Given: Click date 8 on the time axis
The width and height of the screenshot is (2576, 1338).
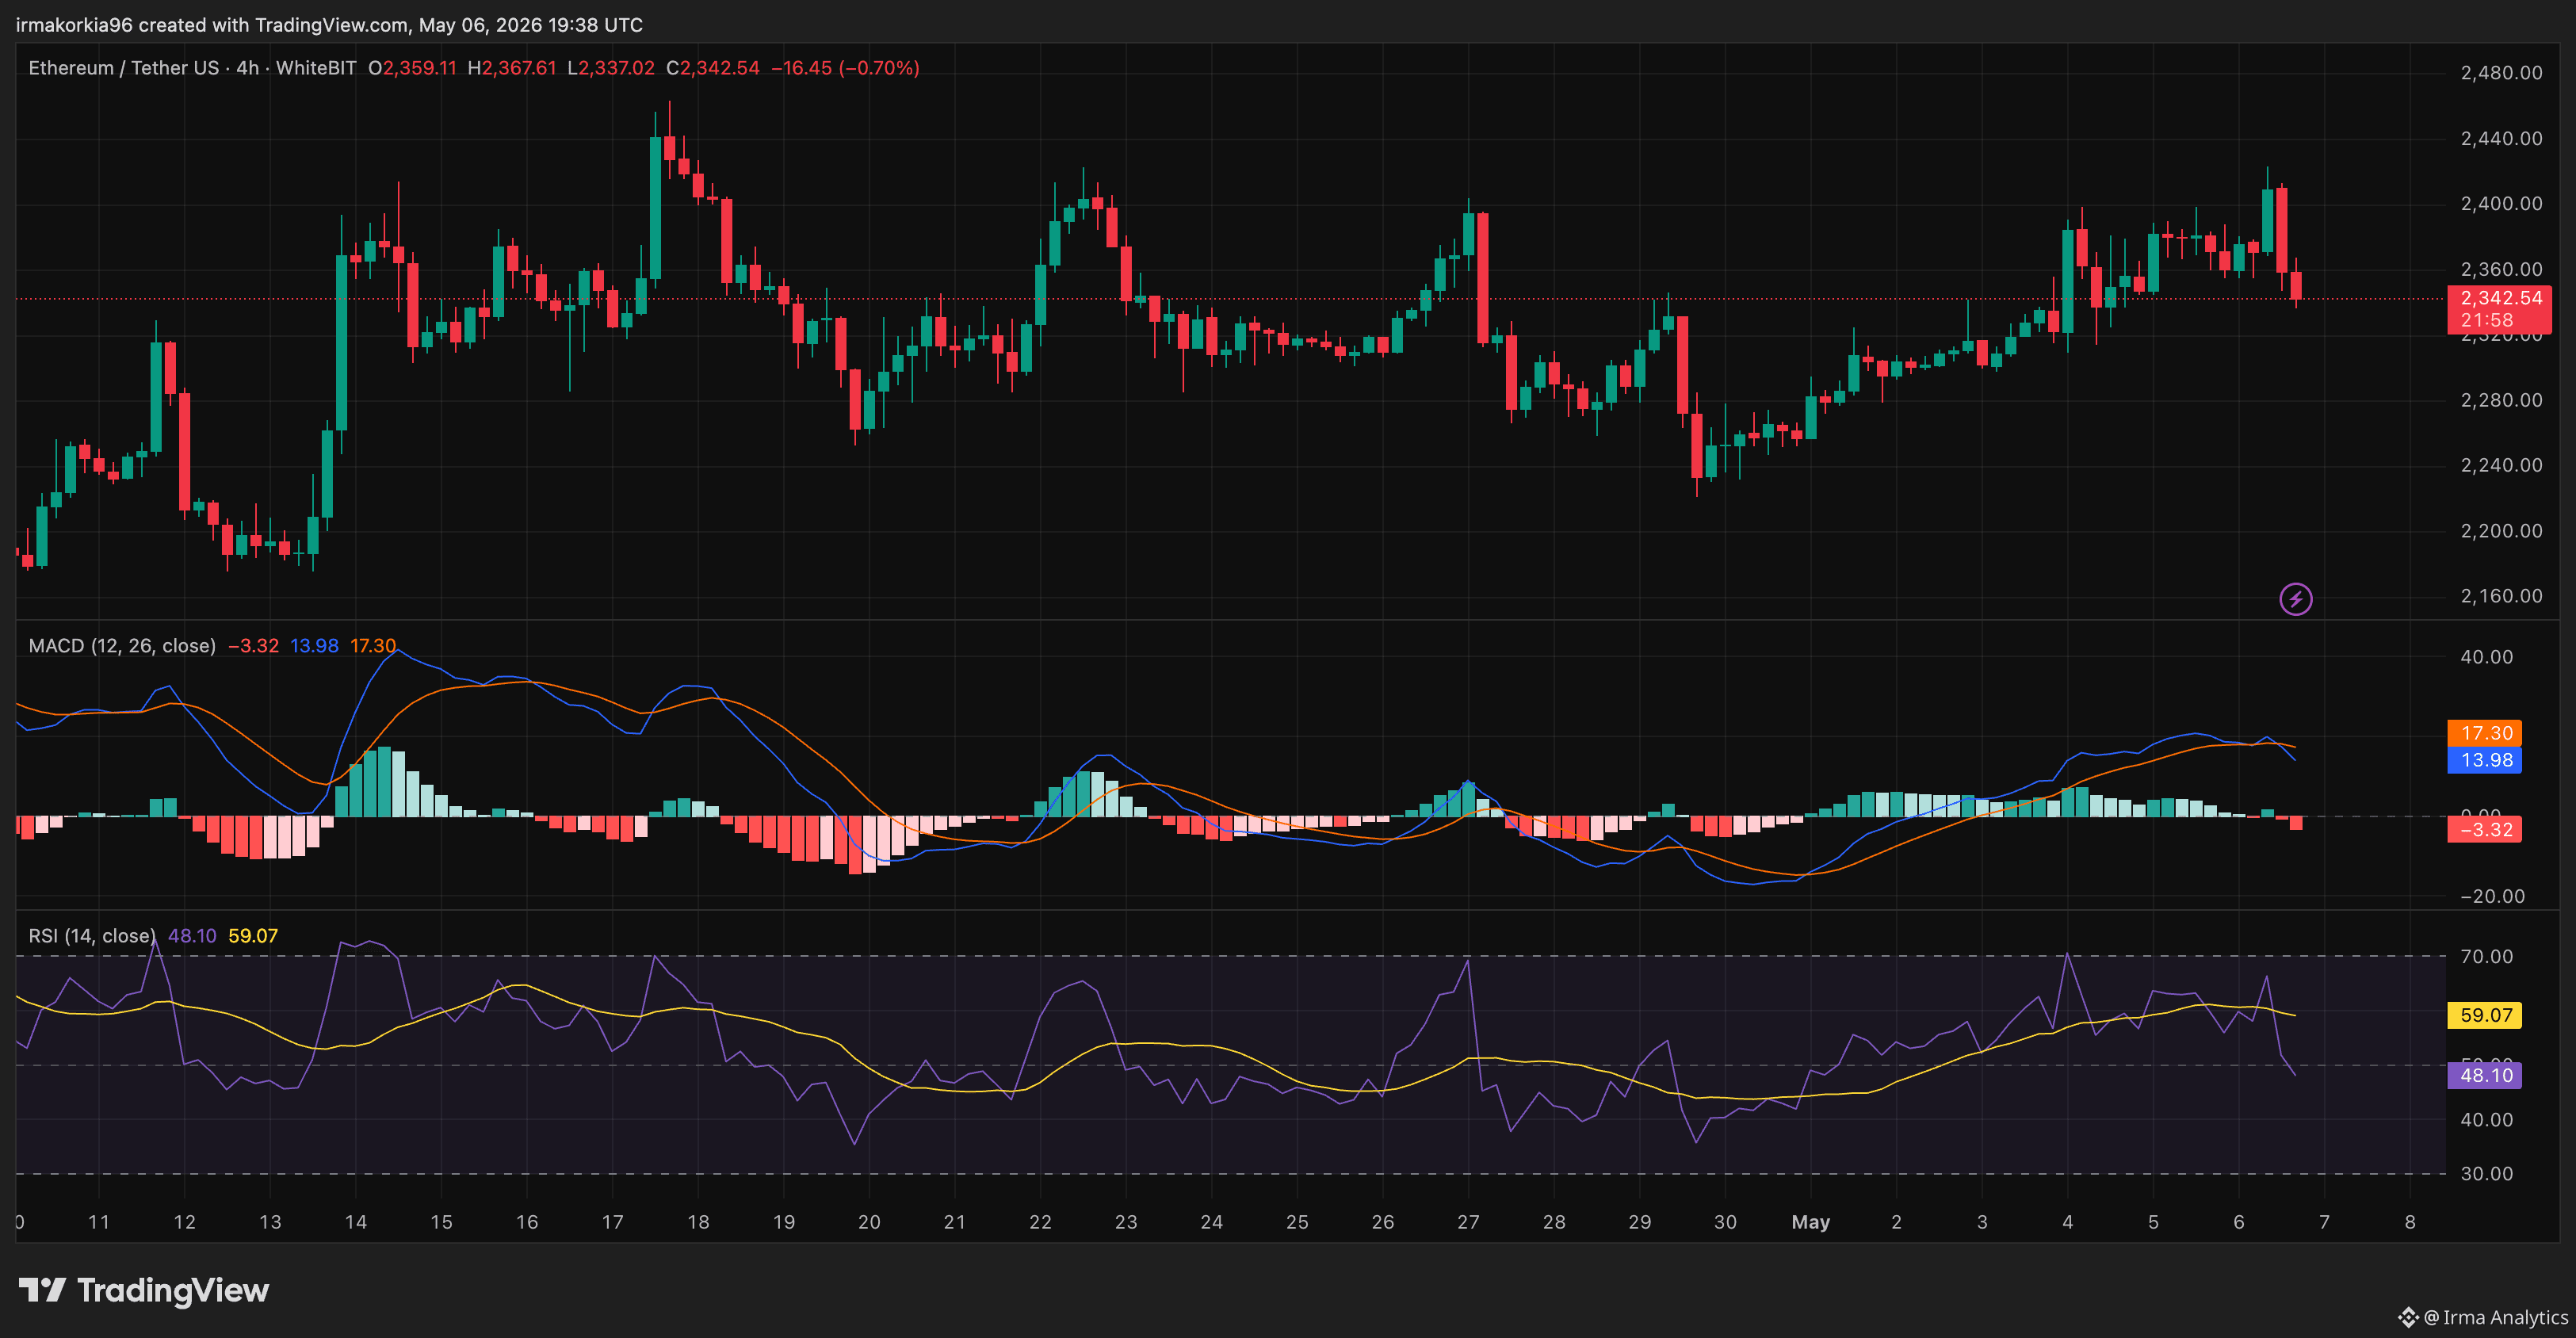Looking at the screenshot, I should pos(2410,1222).
